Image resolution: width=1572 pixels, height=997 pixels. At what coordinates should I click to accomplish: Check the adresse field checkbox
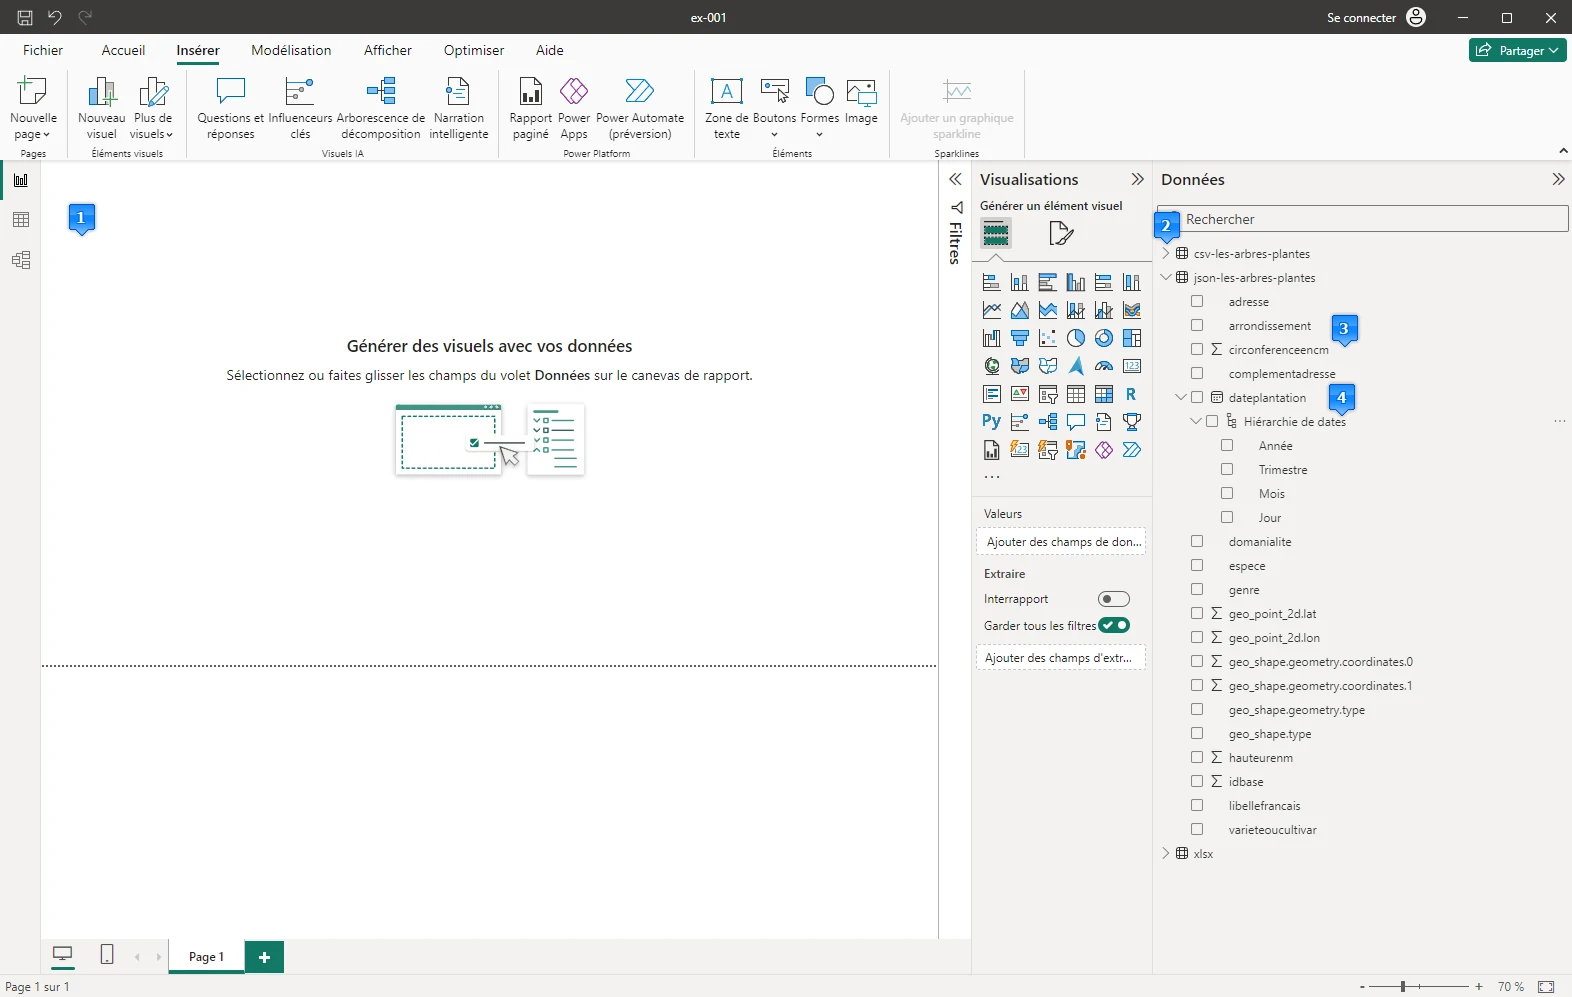click(x=1197, y=302)
